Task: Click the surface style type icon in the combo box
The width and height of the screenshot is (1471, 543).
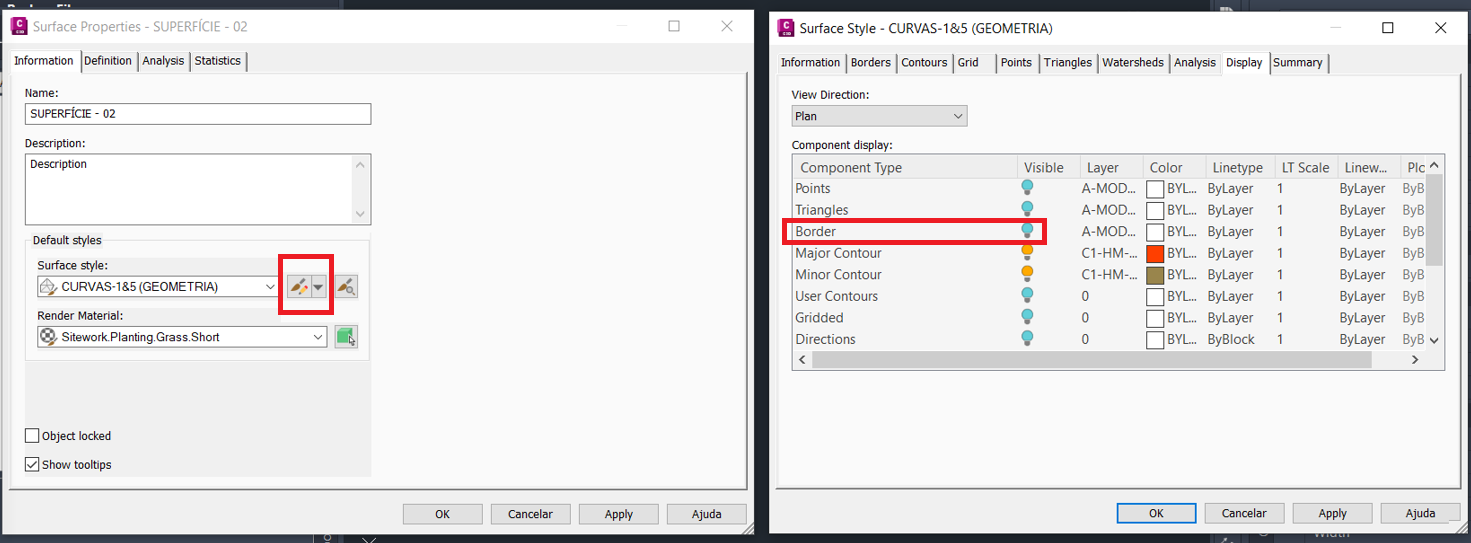Action: pyautogui.click(x=47, y=287)
